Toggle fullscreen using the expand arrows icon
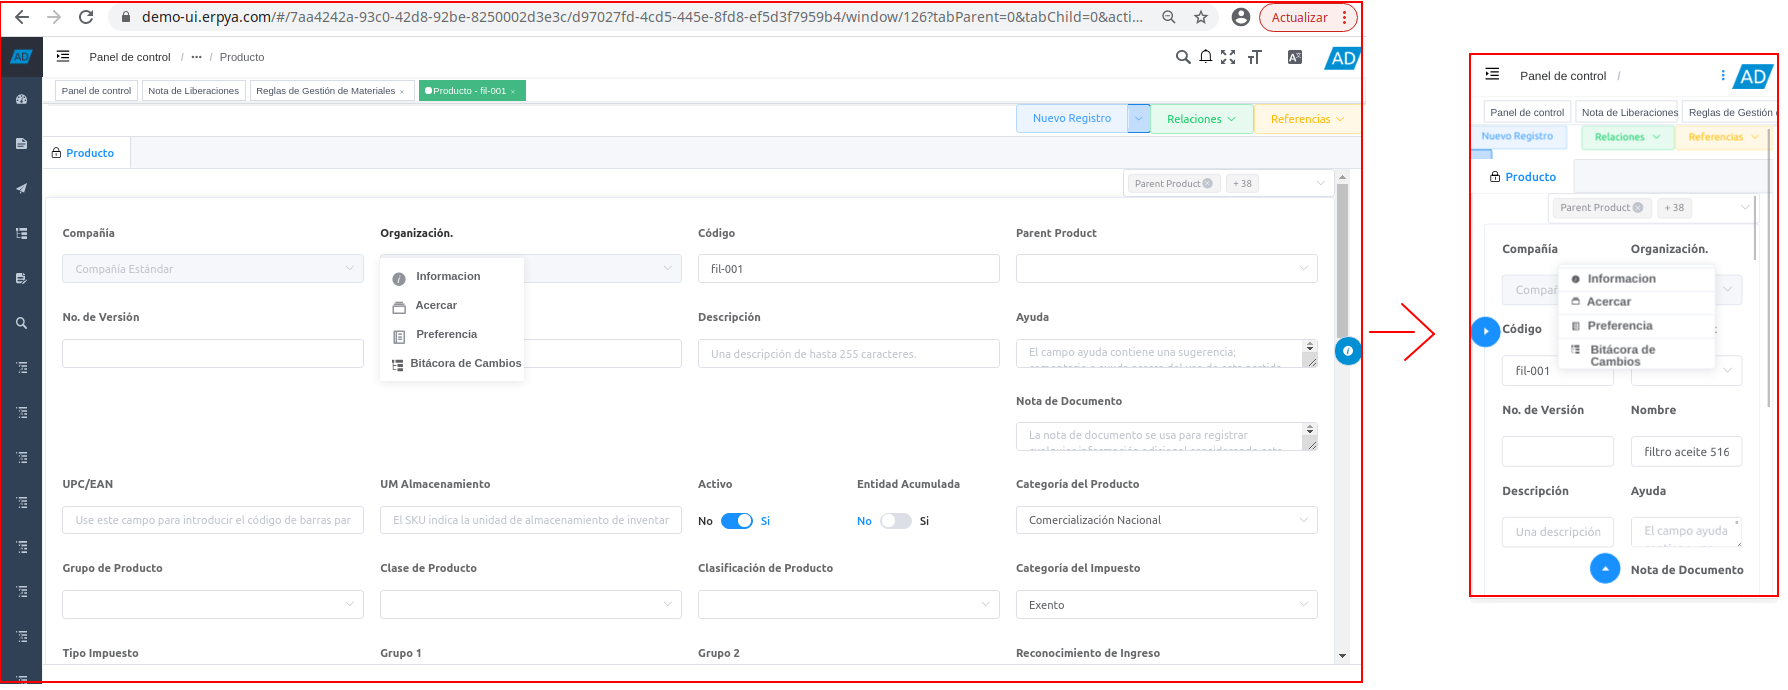 (x=1228, y=57)
